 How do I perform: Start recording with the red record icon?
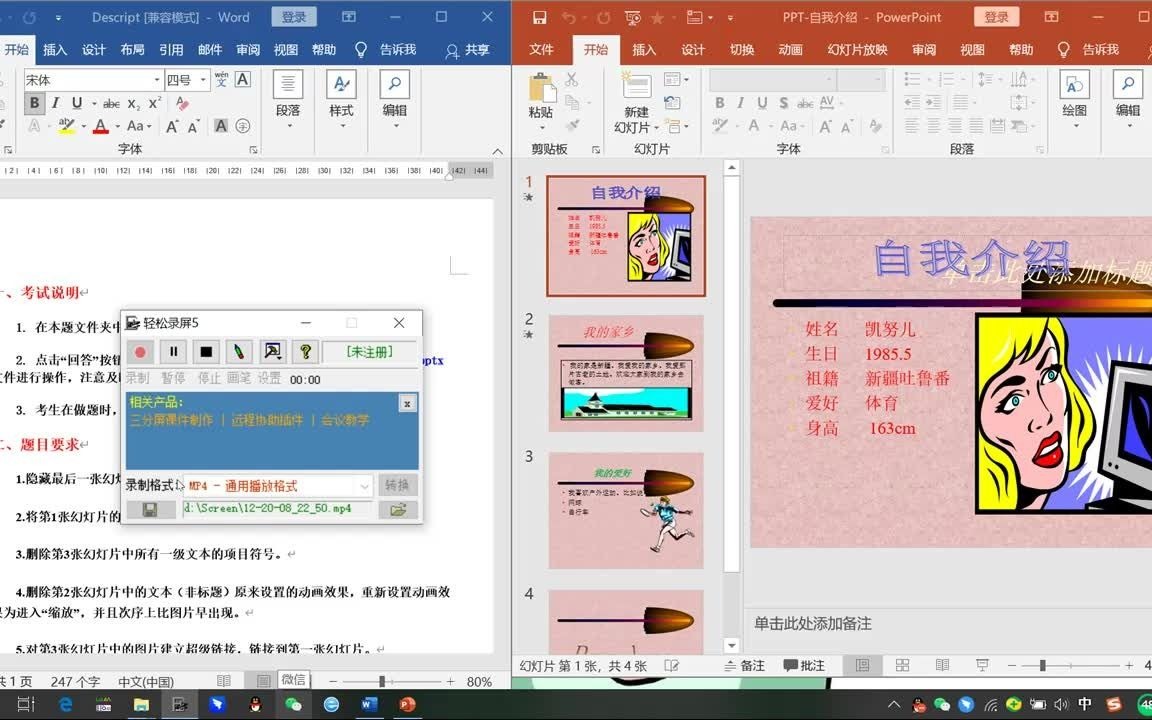tap(140, 352)
